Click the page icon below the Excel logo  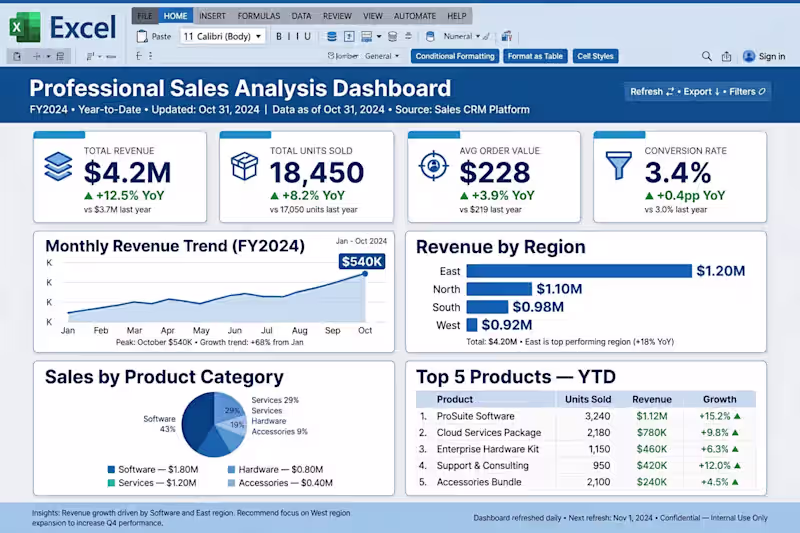[x=17, y=56]
